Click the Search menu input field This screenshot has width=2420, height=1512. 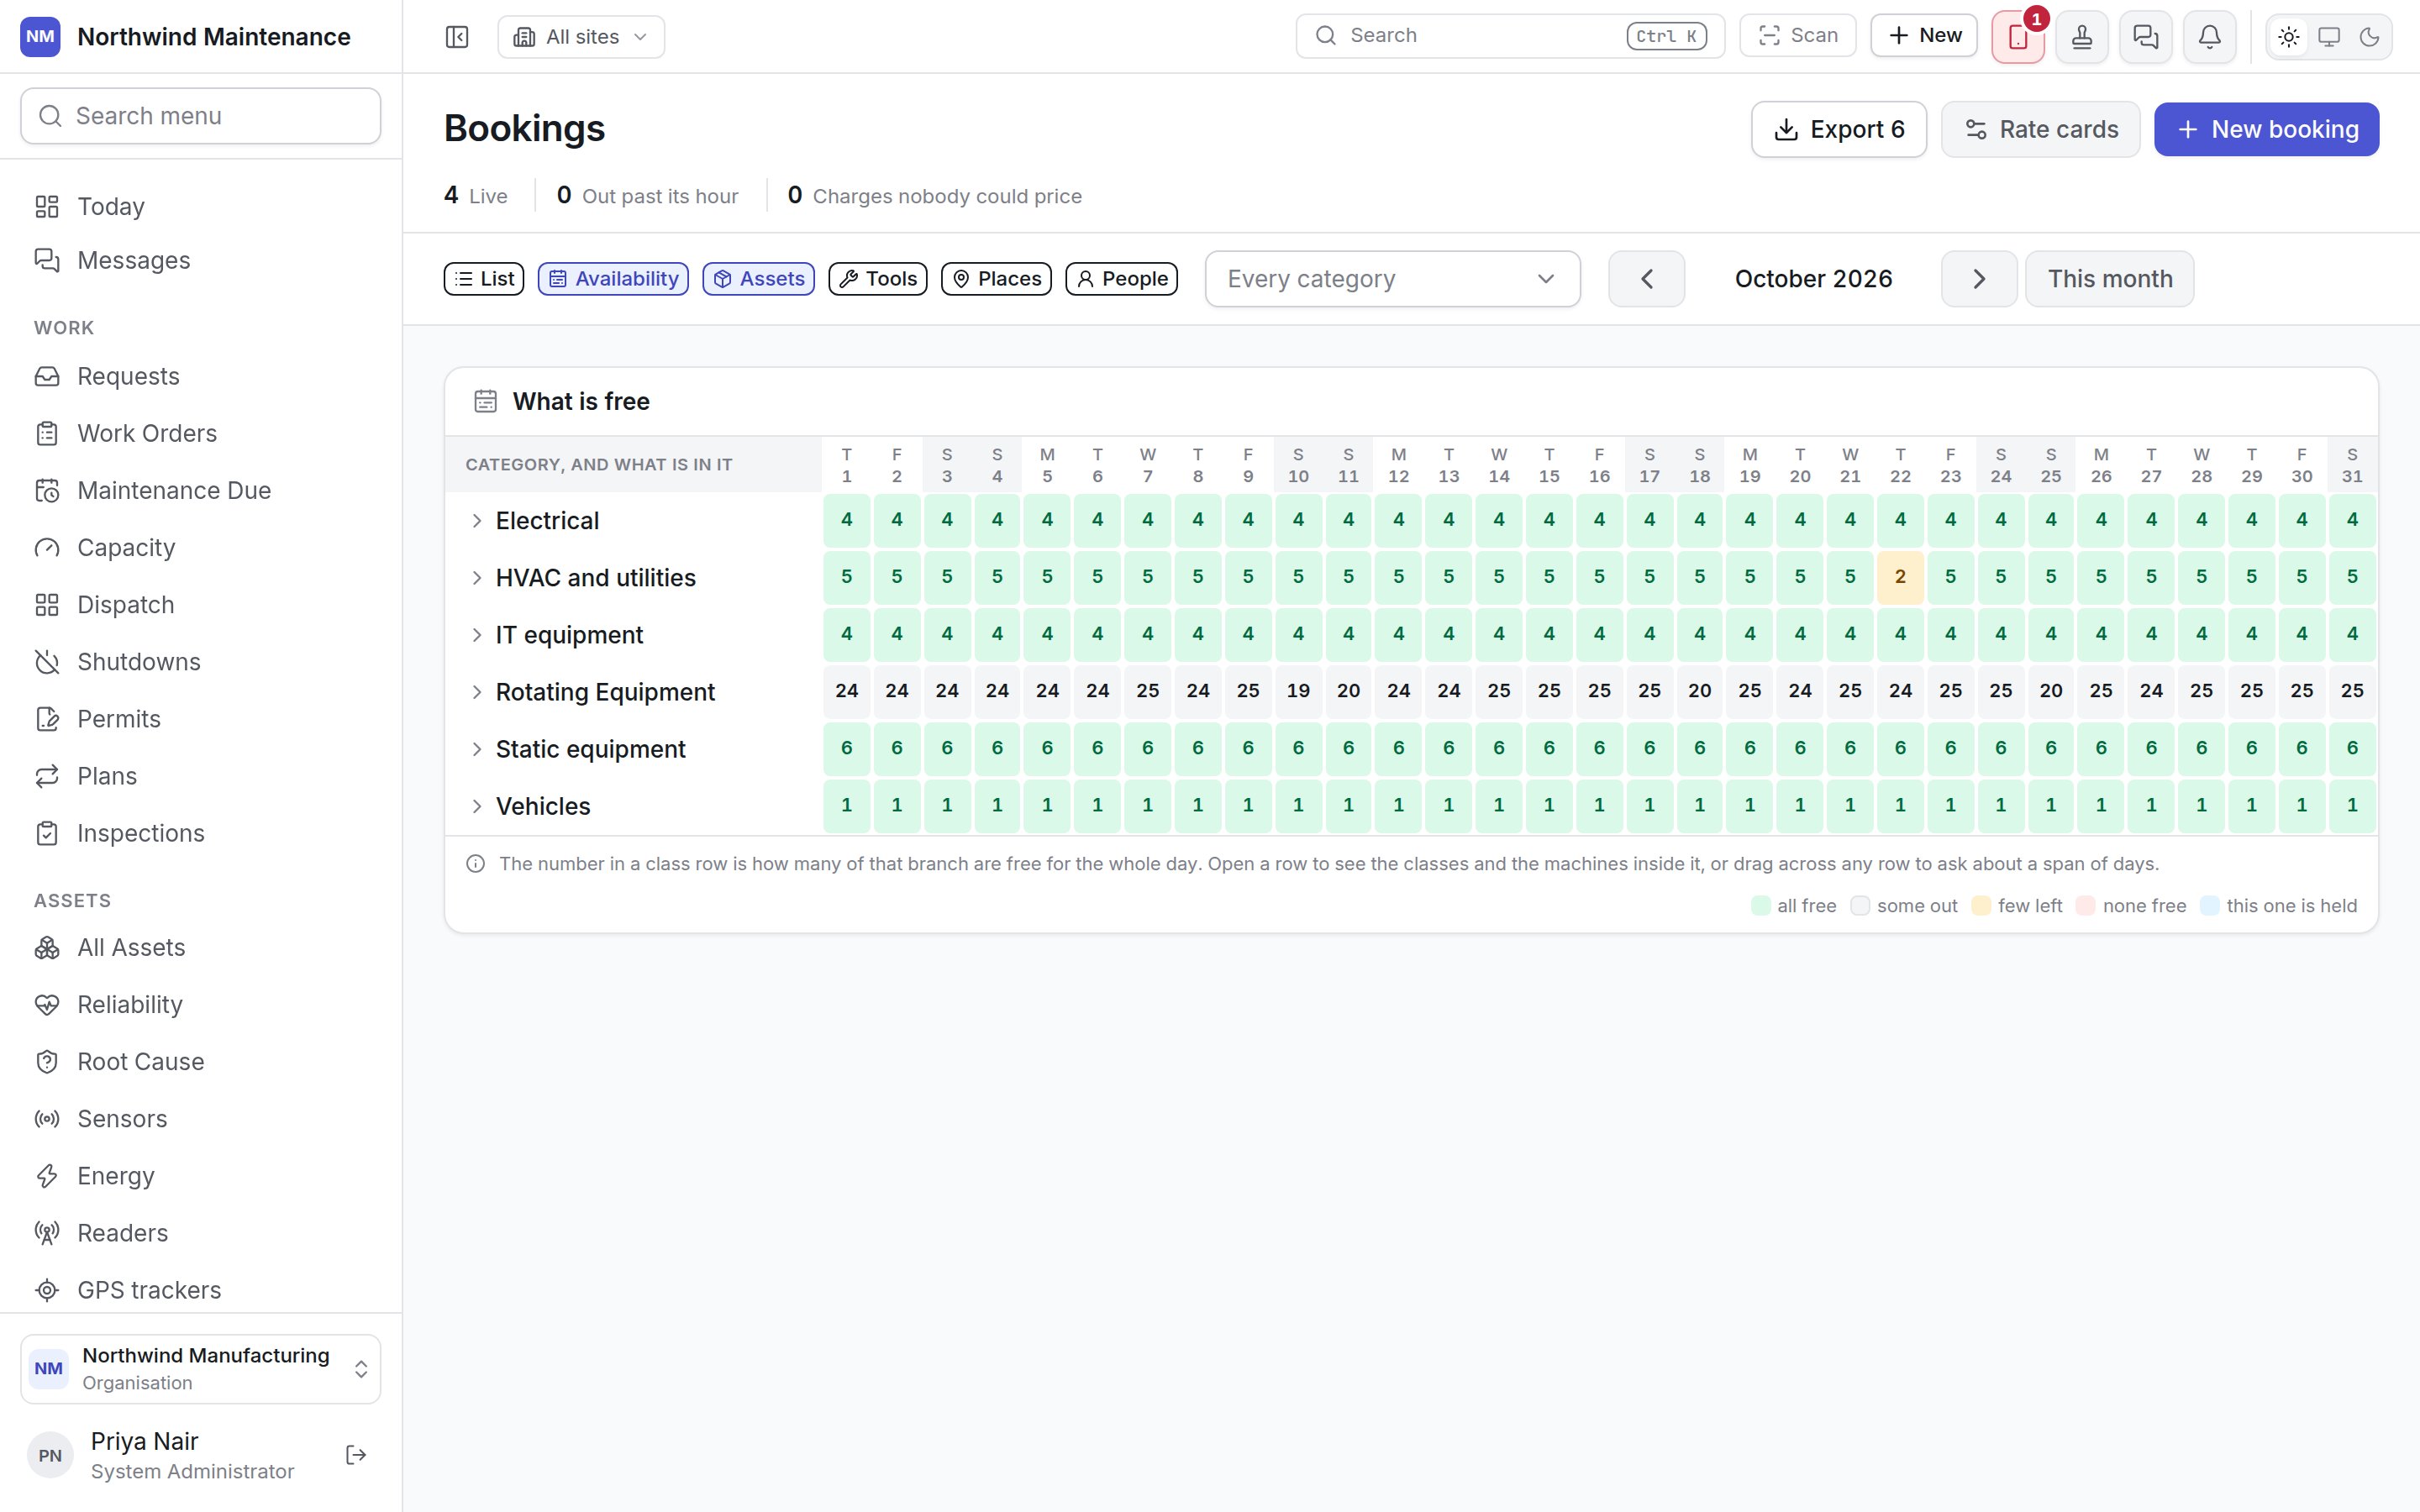pos(200,116)
